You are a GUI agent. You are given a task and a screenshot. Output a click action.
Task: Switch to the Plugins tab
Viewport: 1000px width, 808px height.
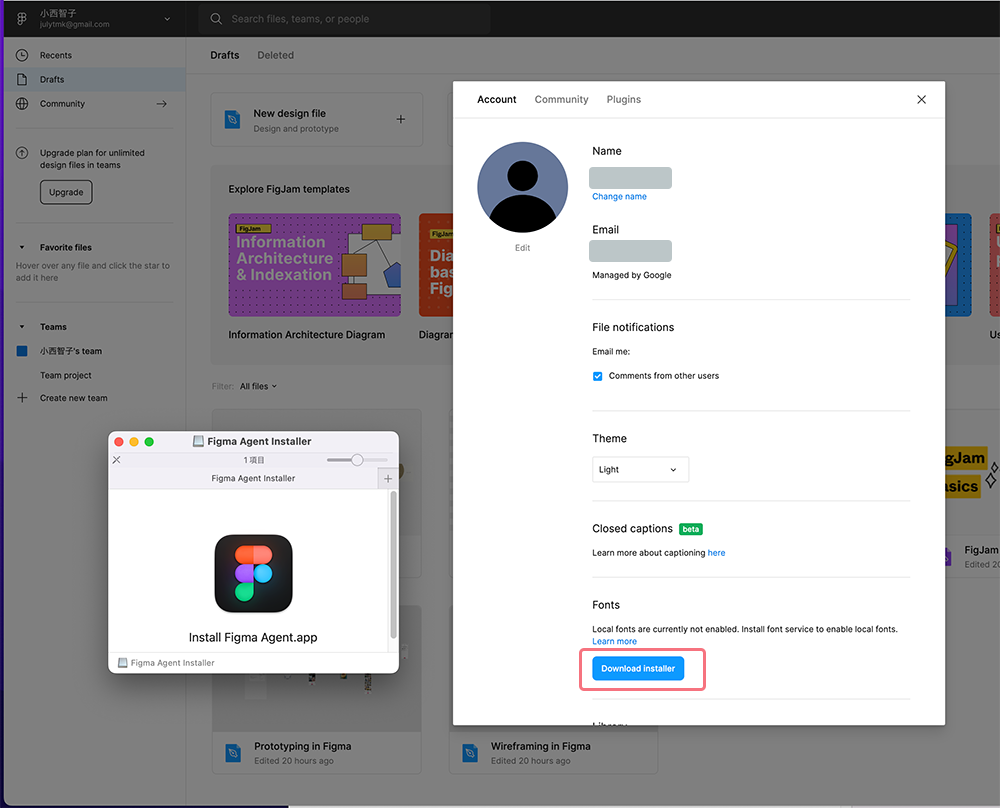click(624, 99)
